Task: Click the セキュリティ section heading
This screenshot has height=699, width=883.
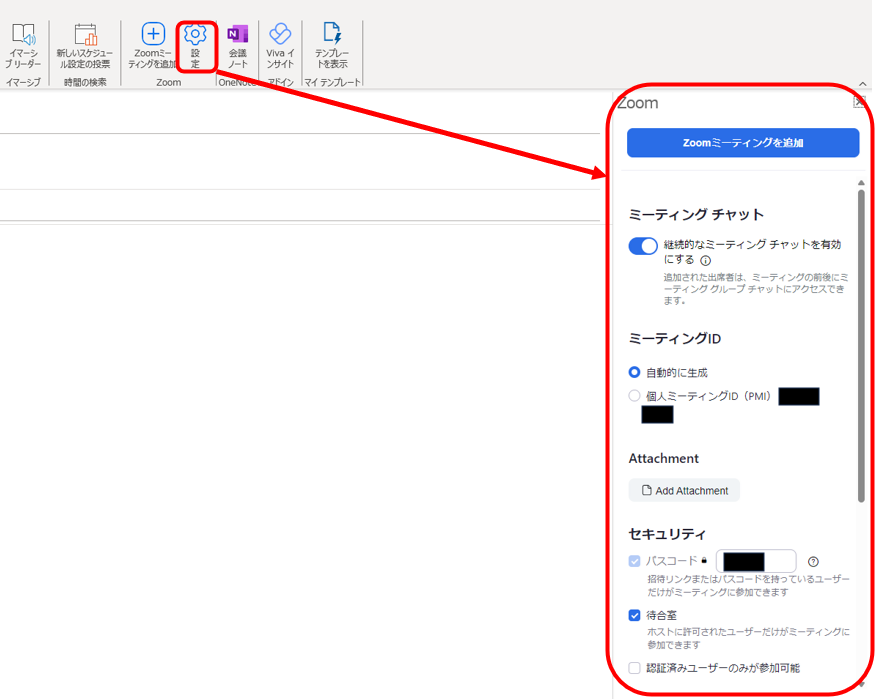Action: click(x=667, y=534)
